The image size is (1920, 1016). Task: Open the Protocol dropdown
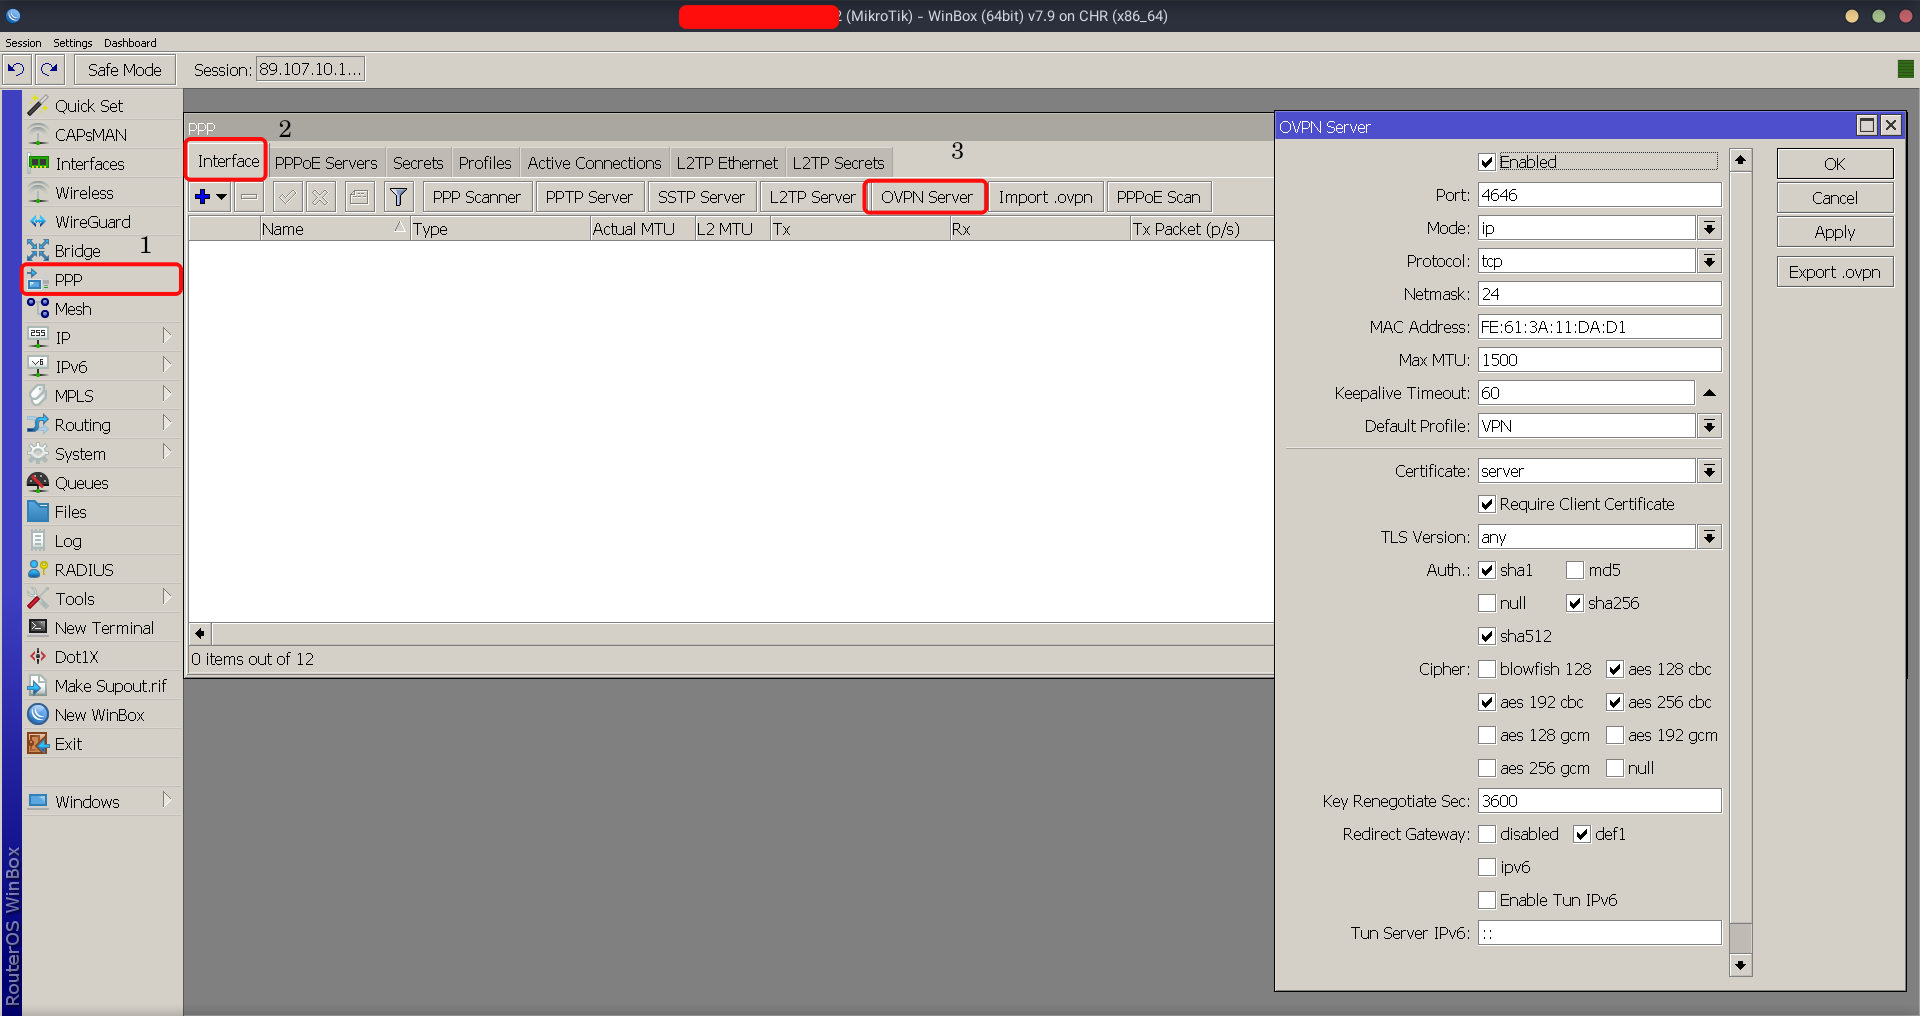1710,261
